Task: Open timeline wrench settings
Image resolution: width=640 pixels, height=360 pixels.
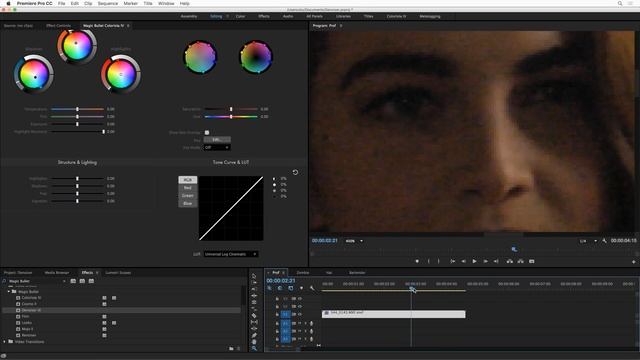Action: click(312, 288)
